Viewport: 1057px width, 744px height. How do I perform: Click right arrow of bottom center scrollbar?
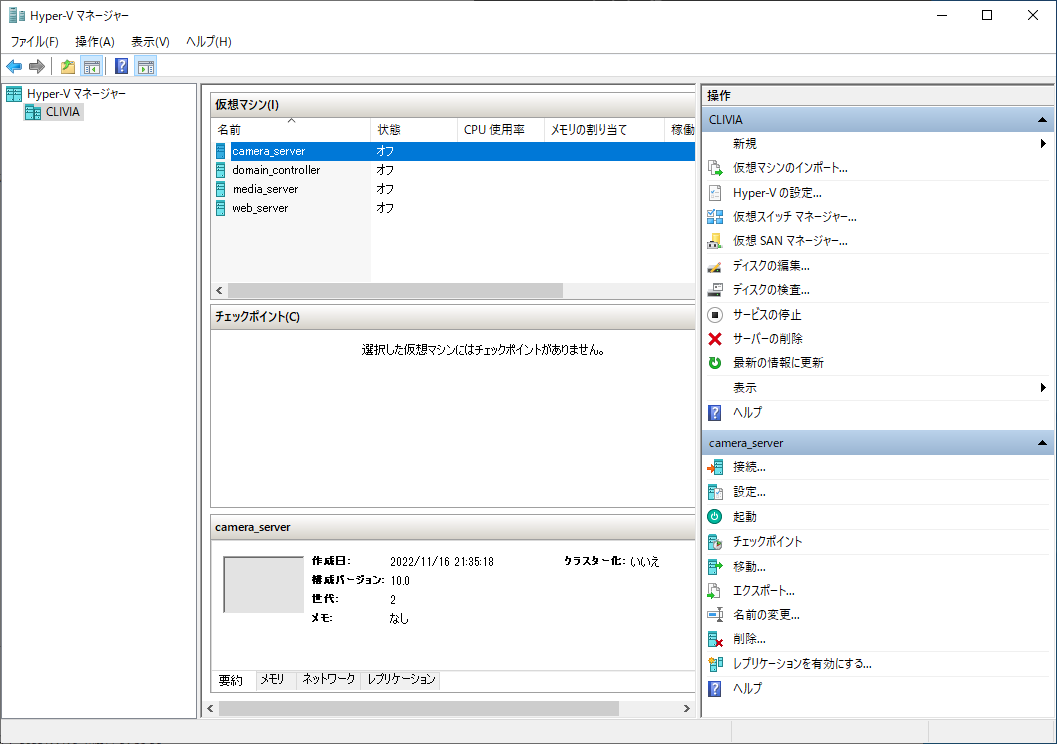coord(687,708)
